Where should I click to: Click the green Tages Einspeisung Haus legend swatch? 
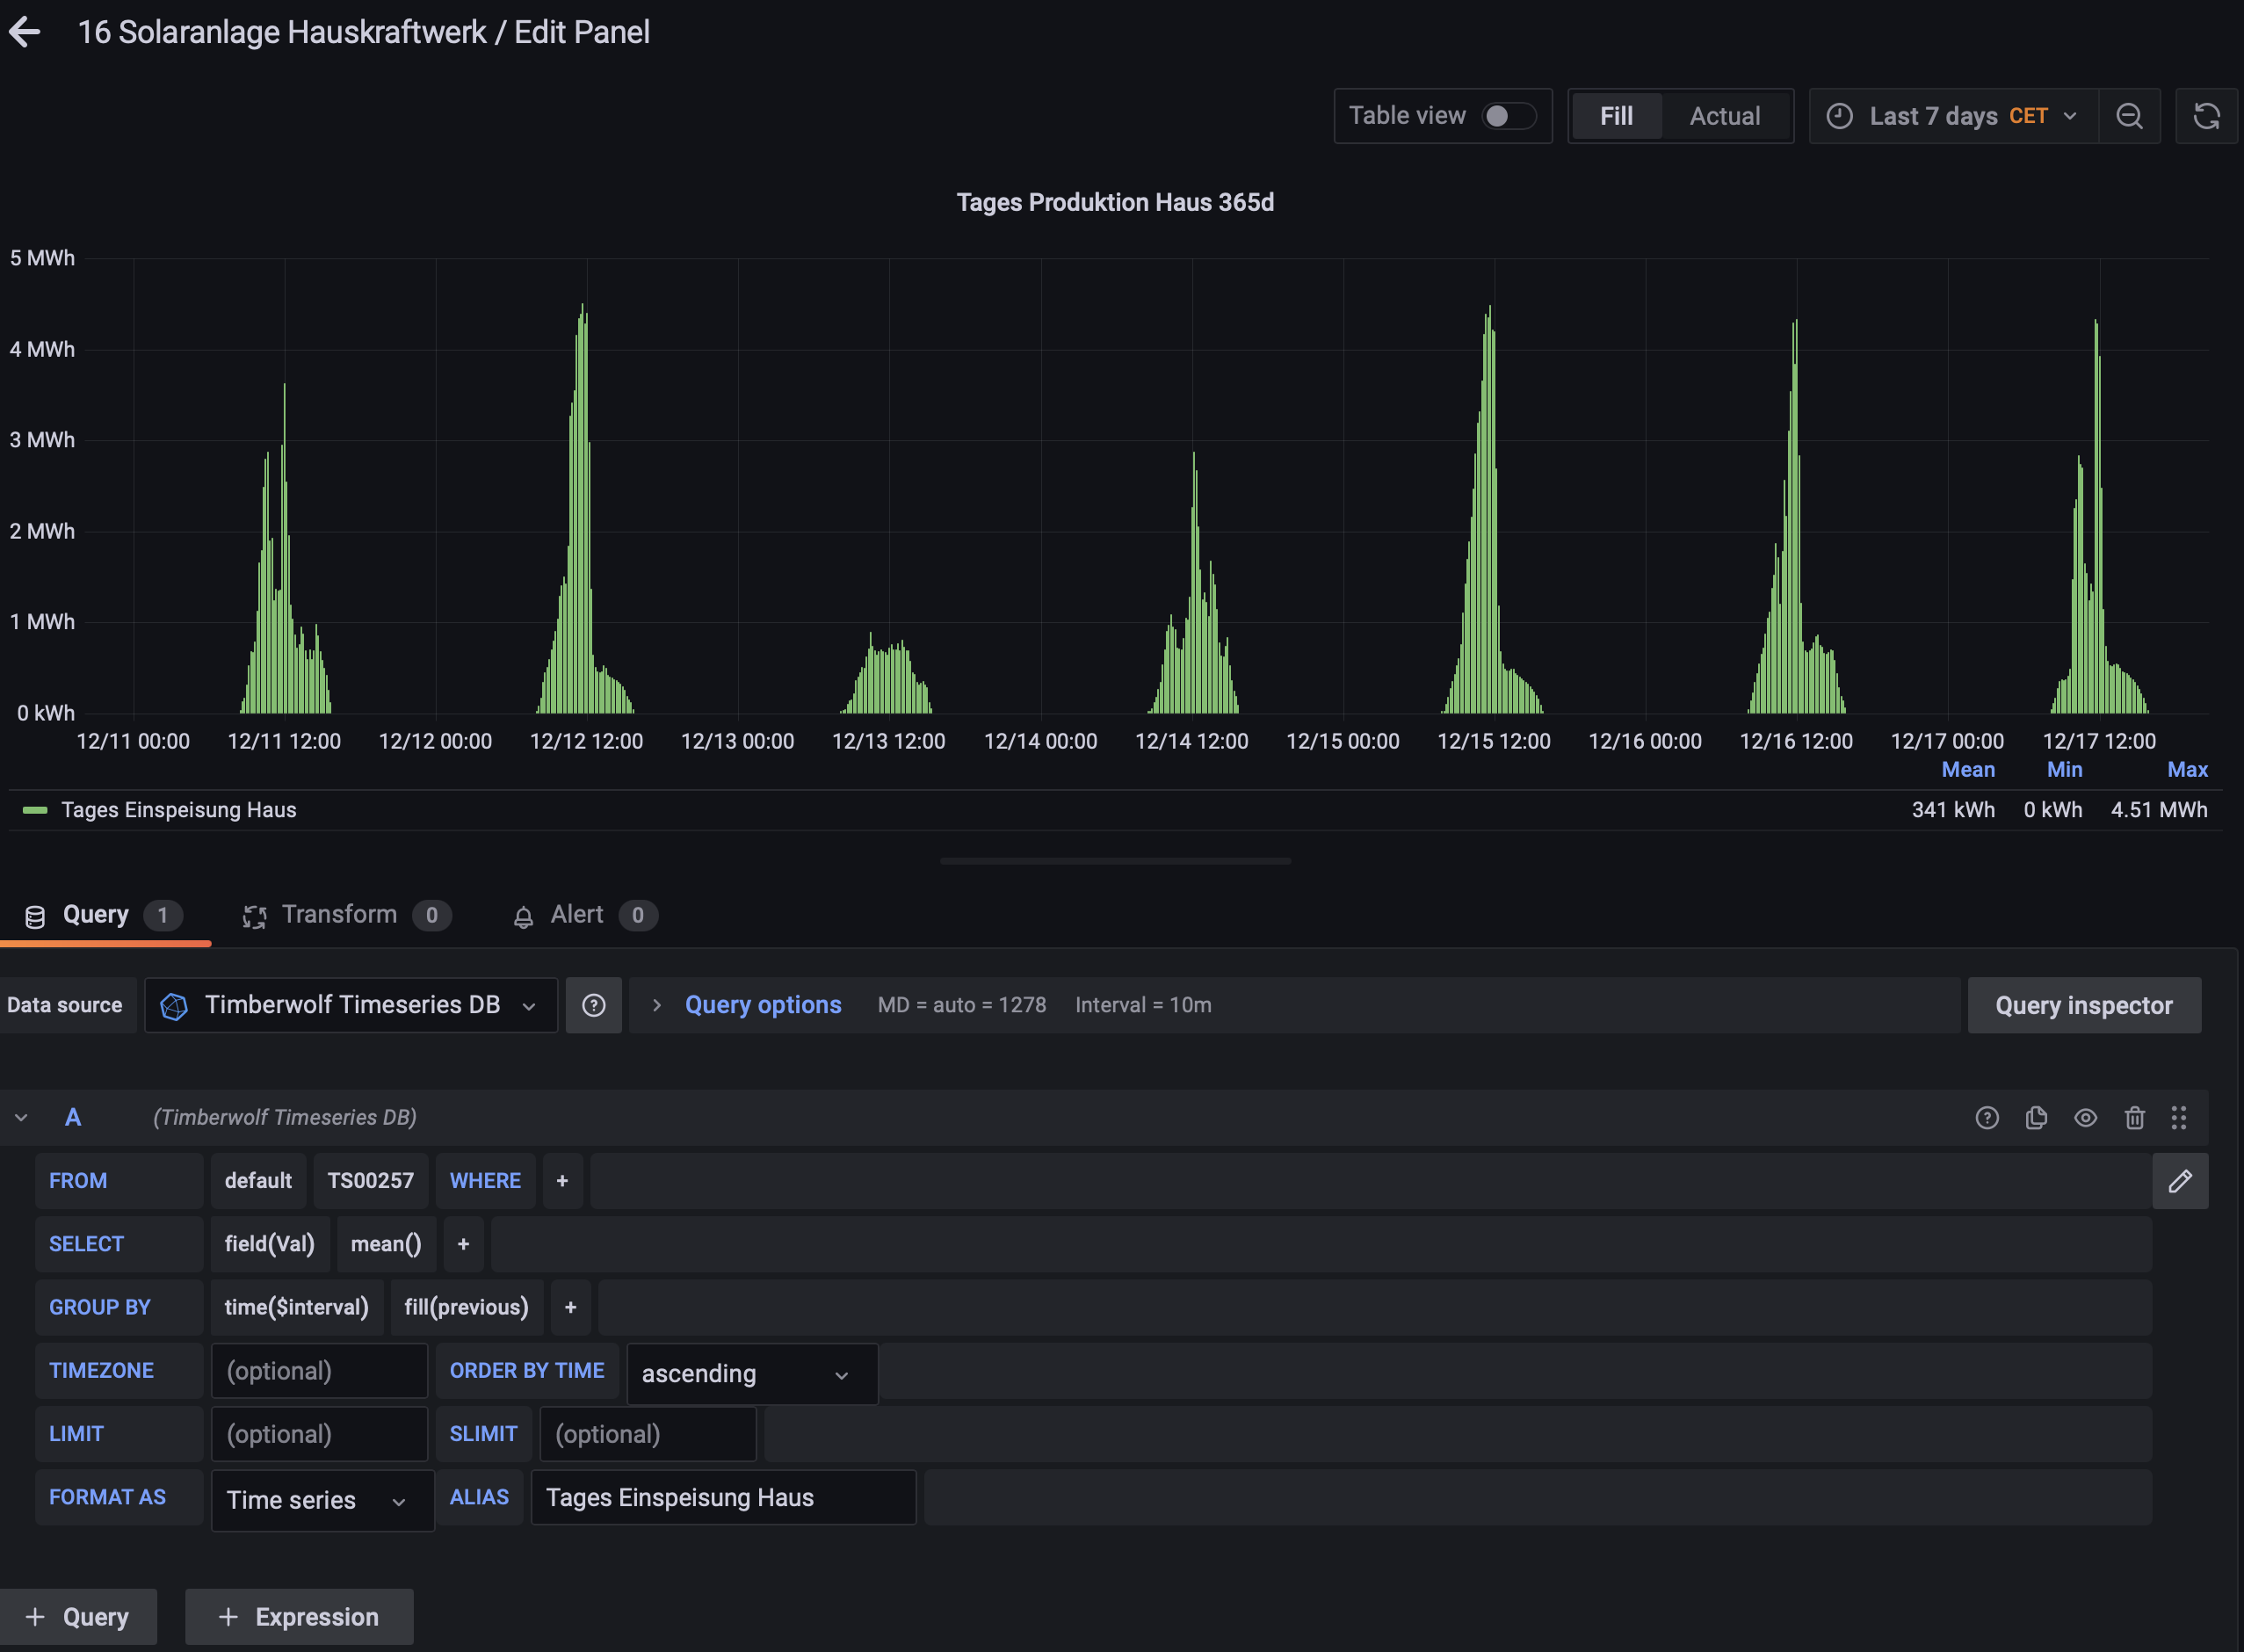(x=35, y=810)
